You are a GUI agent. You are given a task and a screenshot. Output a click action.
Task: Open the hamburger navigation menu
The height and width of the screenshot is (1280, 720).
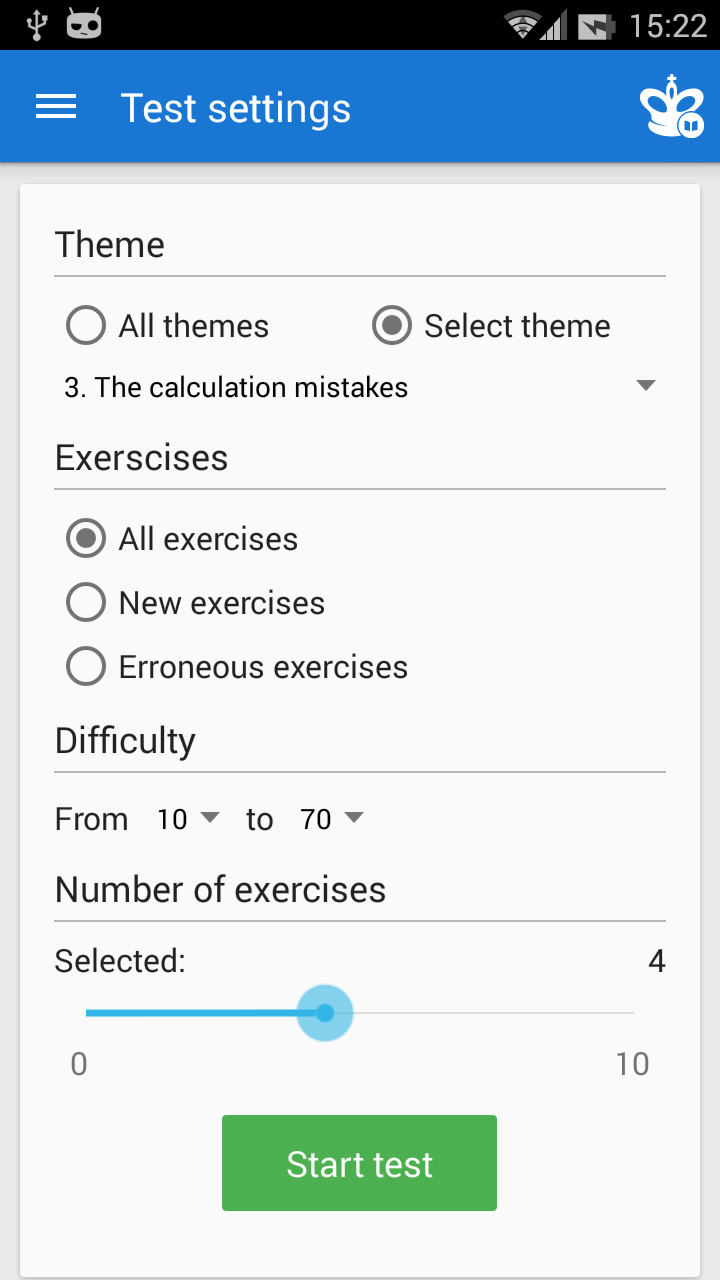pos(56,107)
